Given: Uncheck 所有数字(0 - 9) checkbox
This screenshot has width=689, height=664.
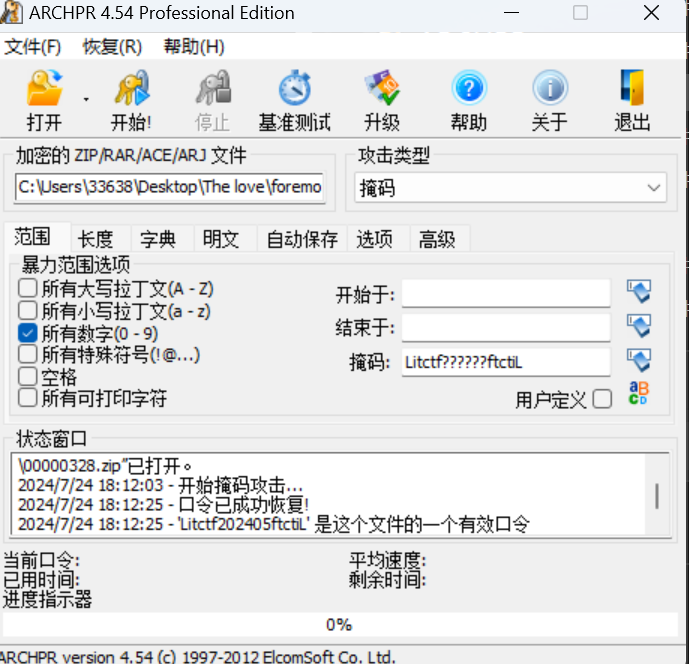Looking at the screenshot, I should click(27, 333).
